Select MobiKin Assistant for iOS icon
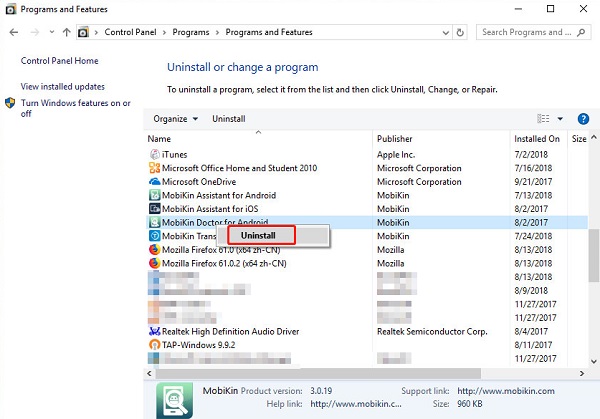This screenshot has width=600, height=419. click(x=154, y=209)
